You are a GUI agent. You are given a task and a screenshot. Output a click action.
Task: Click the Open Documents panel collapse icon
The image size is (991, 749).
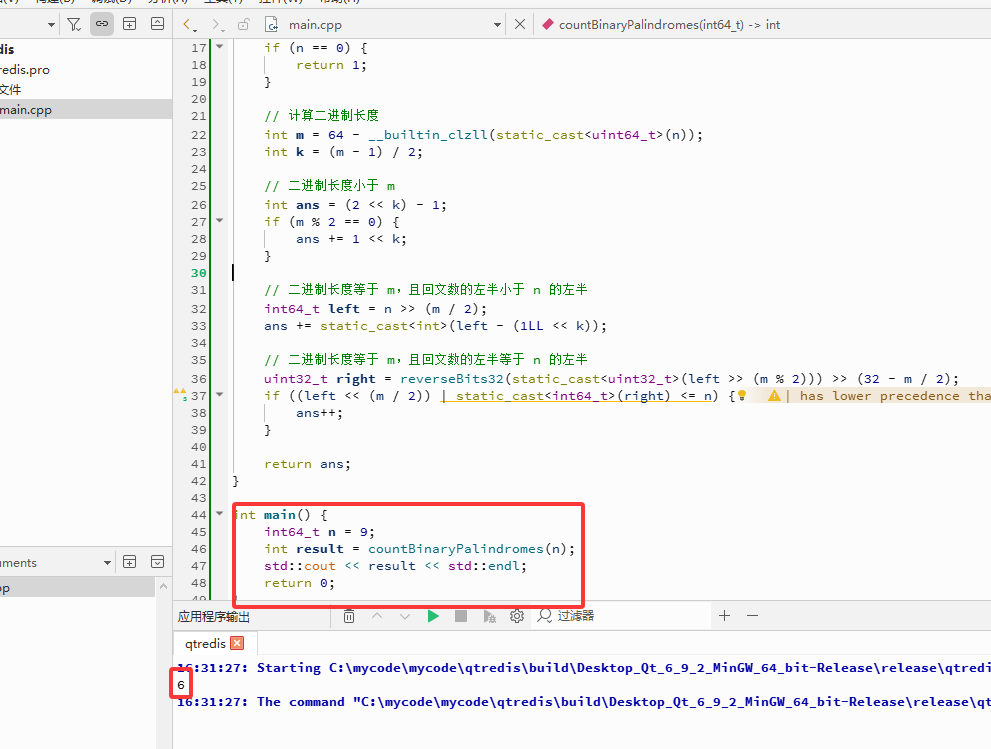[x=157, y=562]
